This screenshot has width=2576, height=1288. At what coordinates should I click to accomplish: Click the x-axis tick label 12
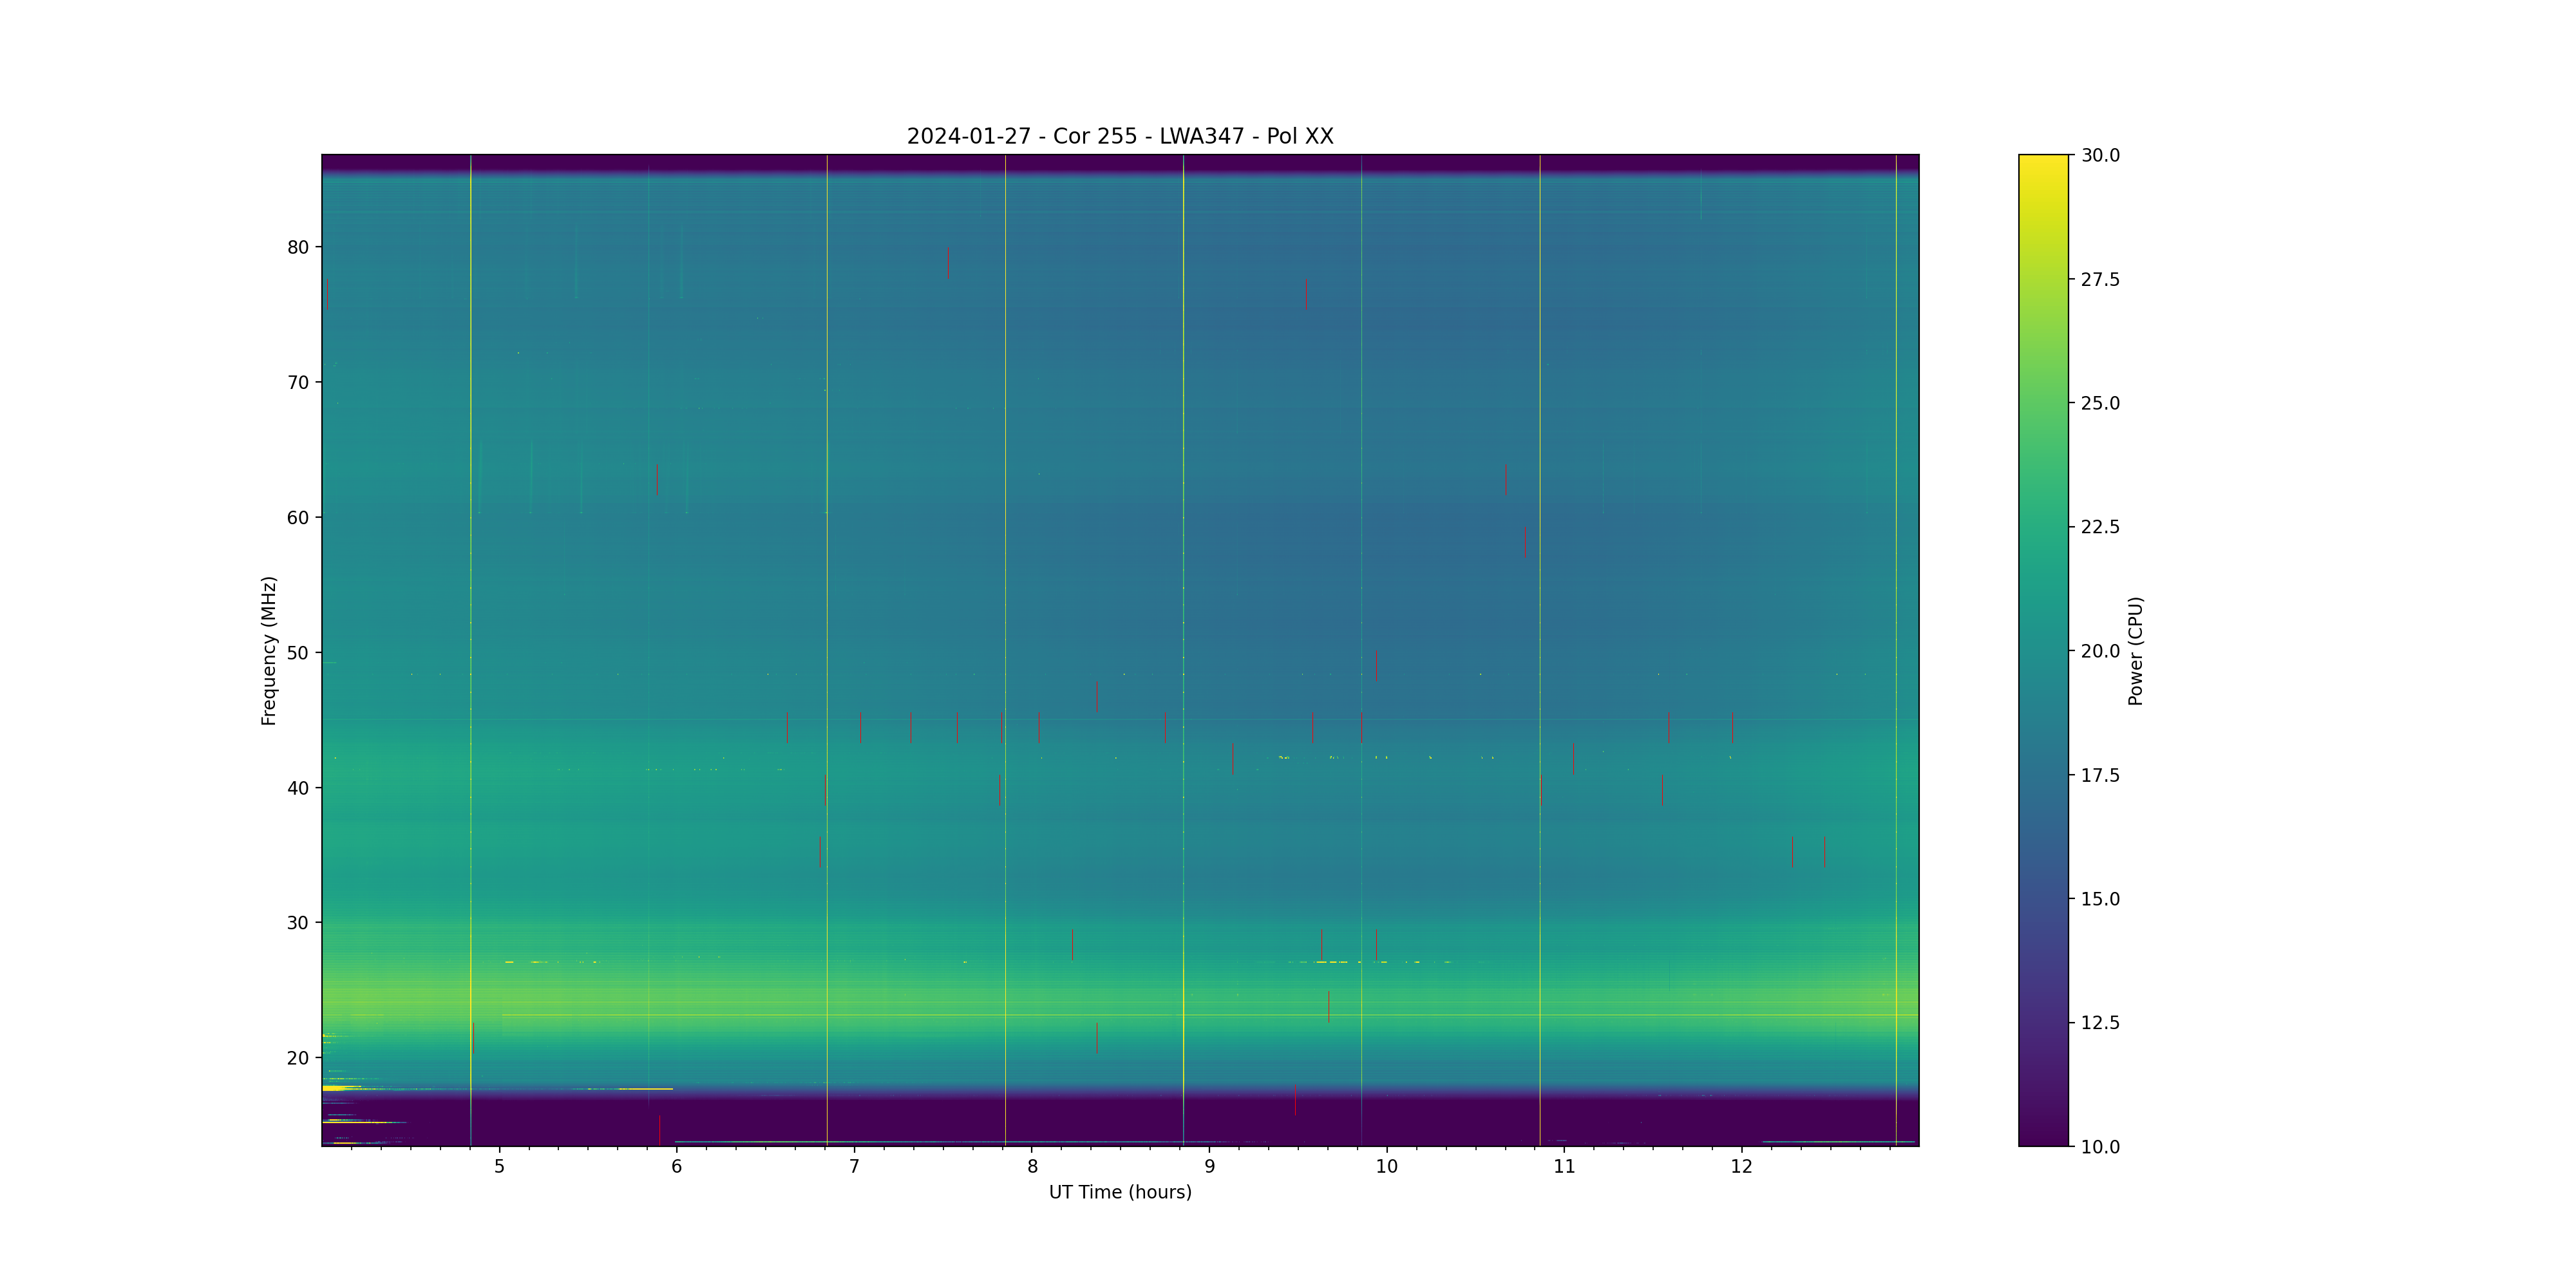coord(1742,1166)
